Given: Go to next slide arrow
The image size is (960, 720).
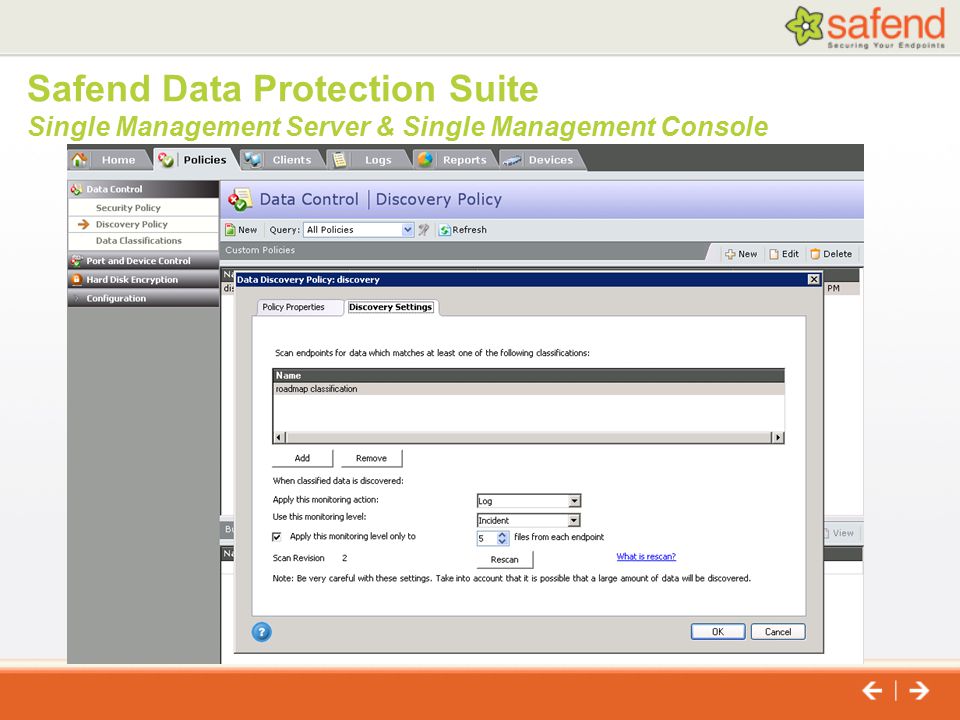Looking at the screenshot, I should click(x=920, y=691).
